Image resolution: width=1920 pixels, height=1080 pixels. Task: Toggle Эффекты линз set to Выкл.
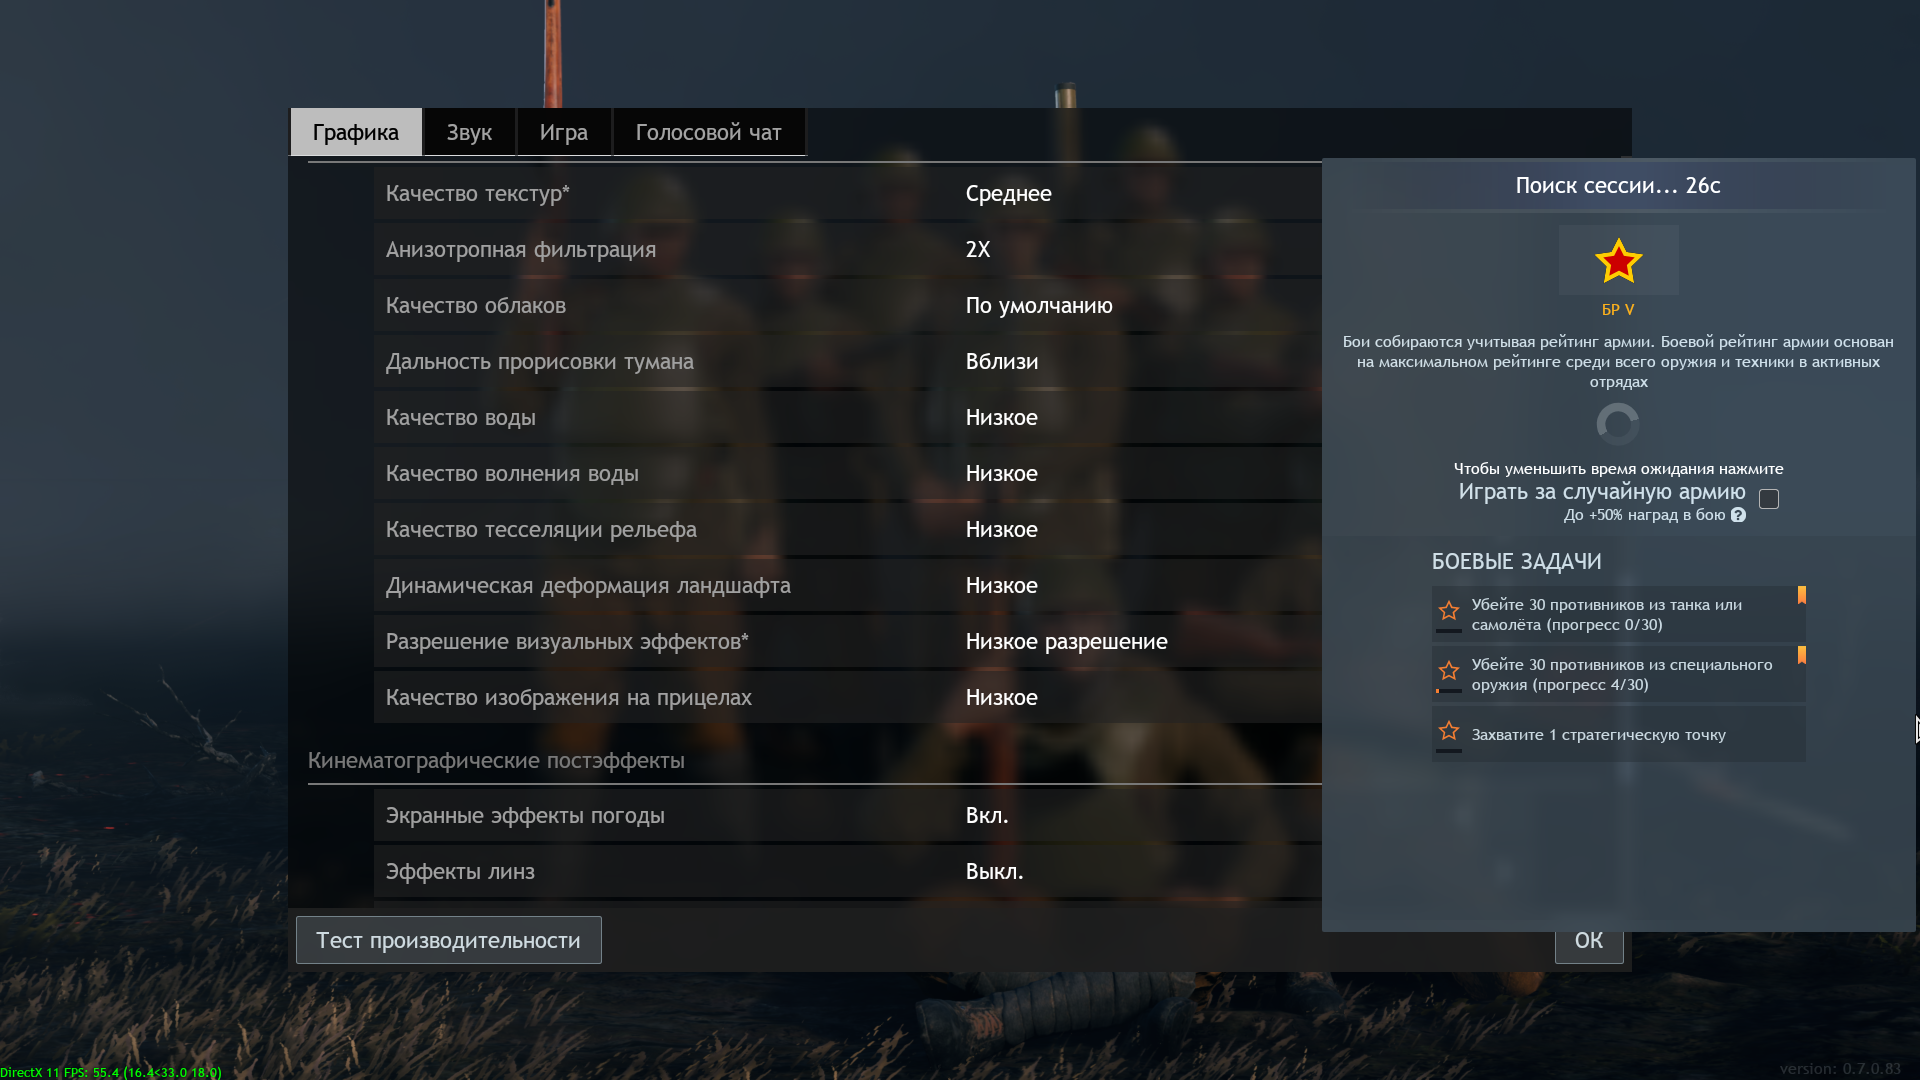coord(994,872)
